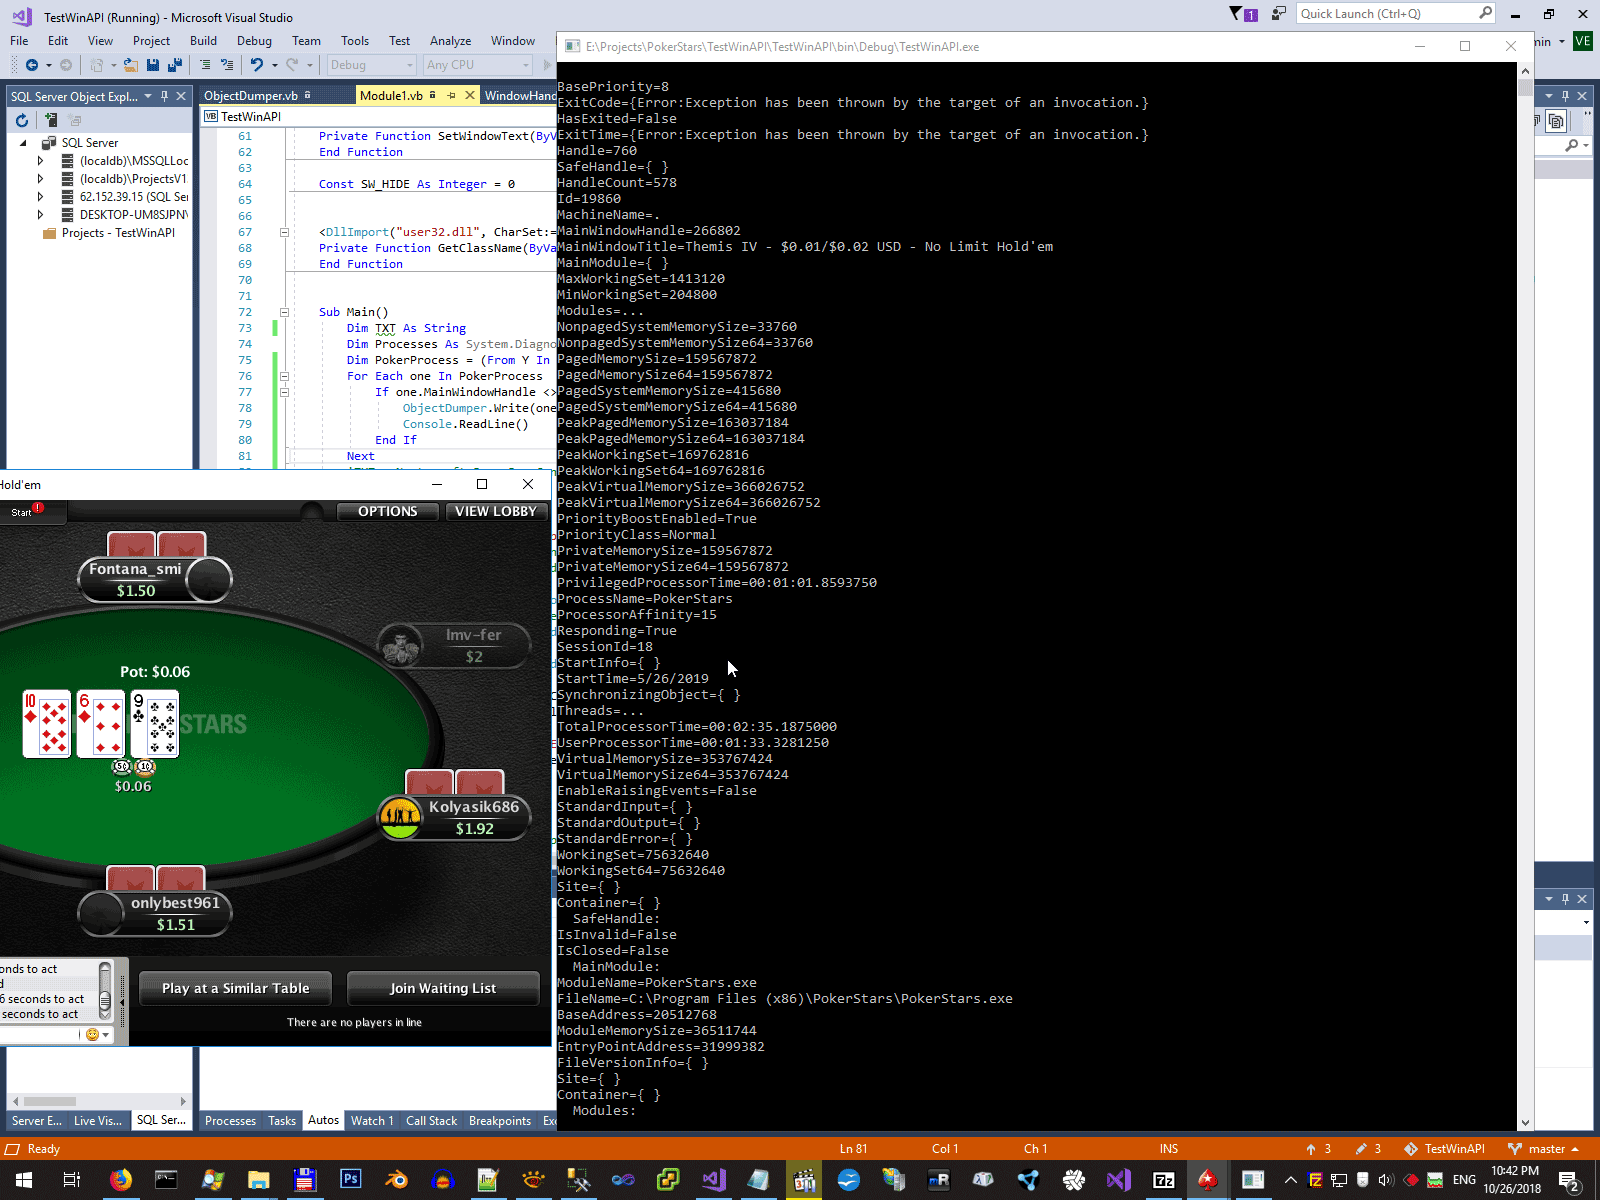
Task: Click Play at a Similar Table
Action: (x=236, y=988)
